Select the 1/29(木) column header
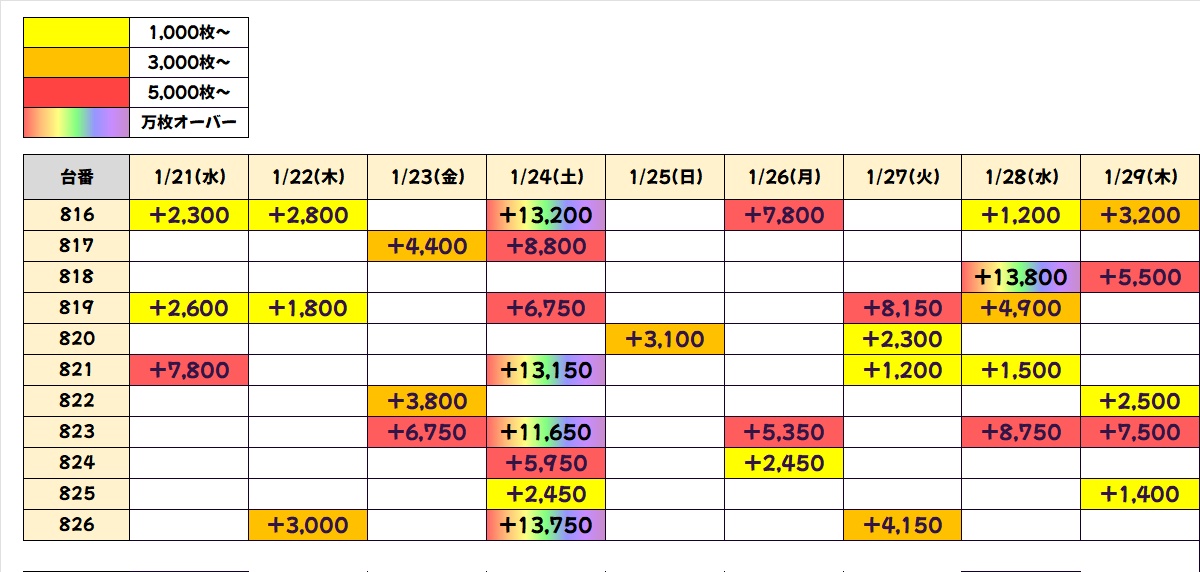Image resolution: width=1200 pixels, height=572 pixels. (x=1140, y=177)
